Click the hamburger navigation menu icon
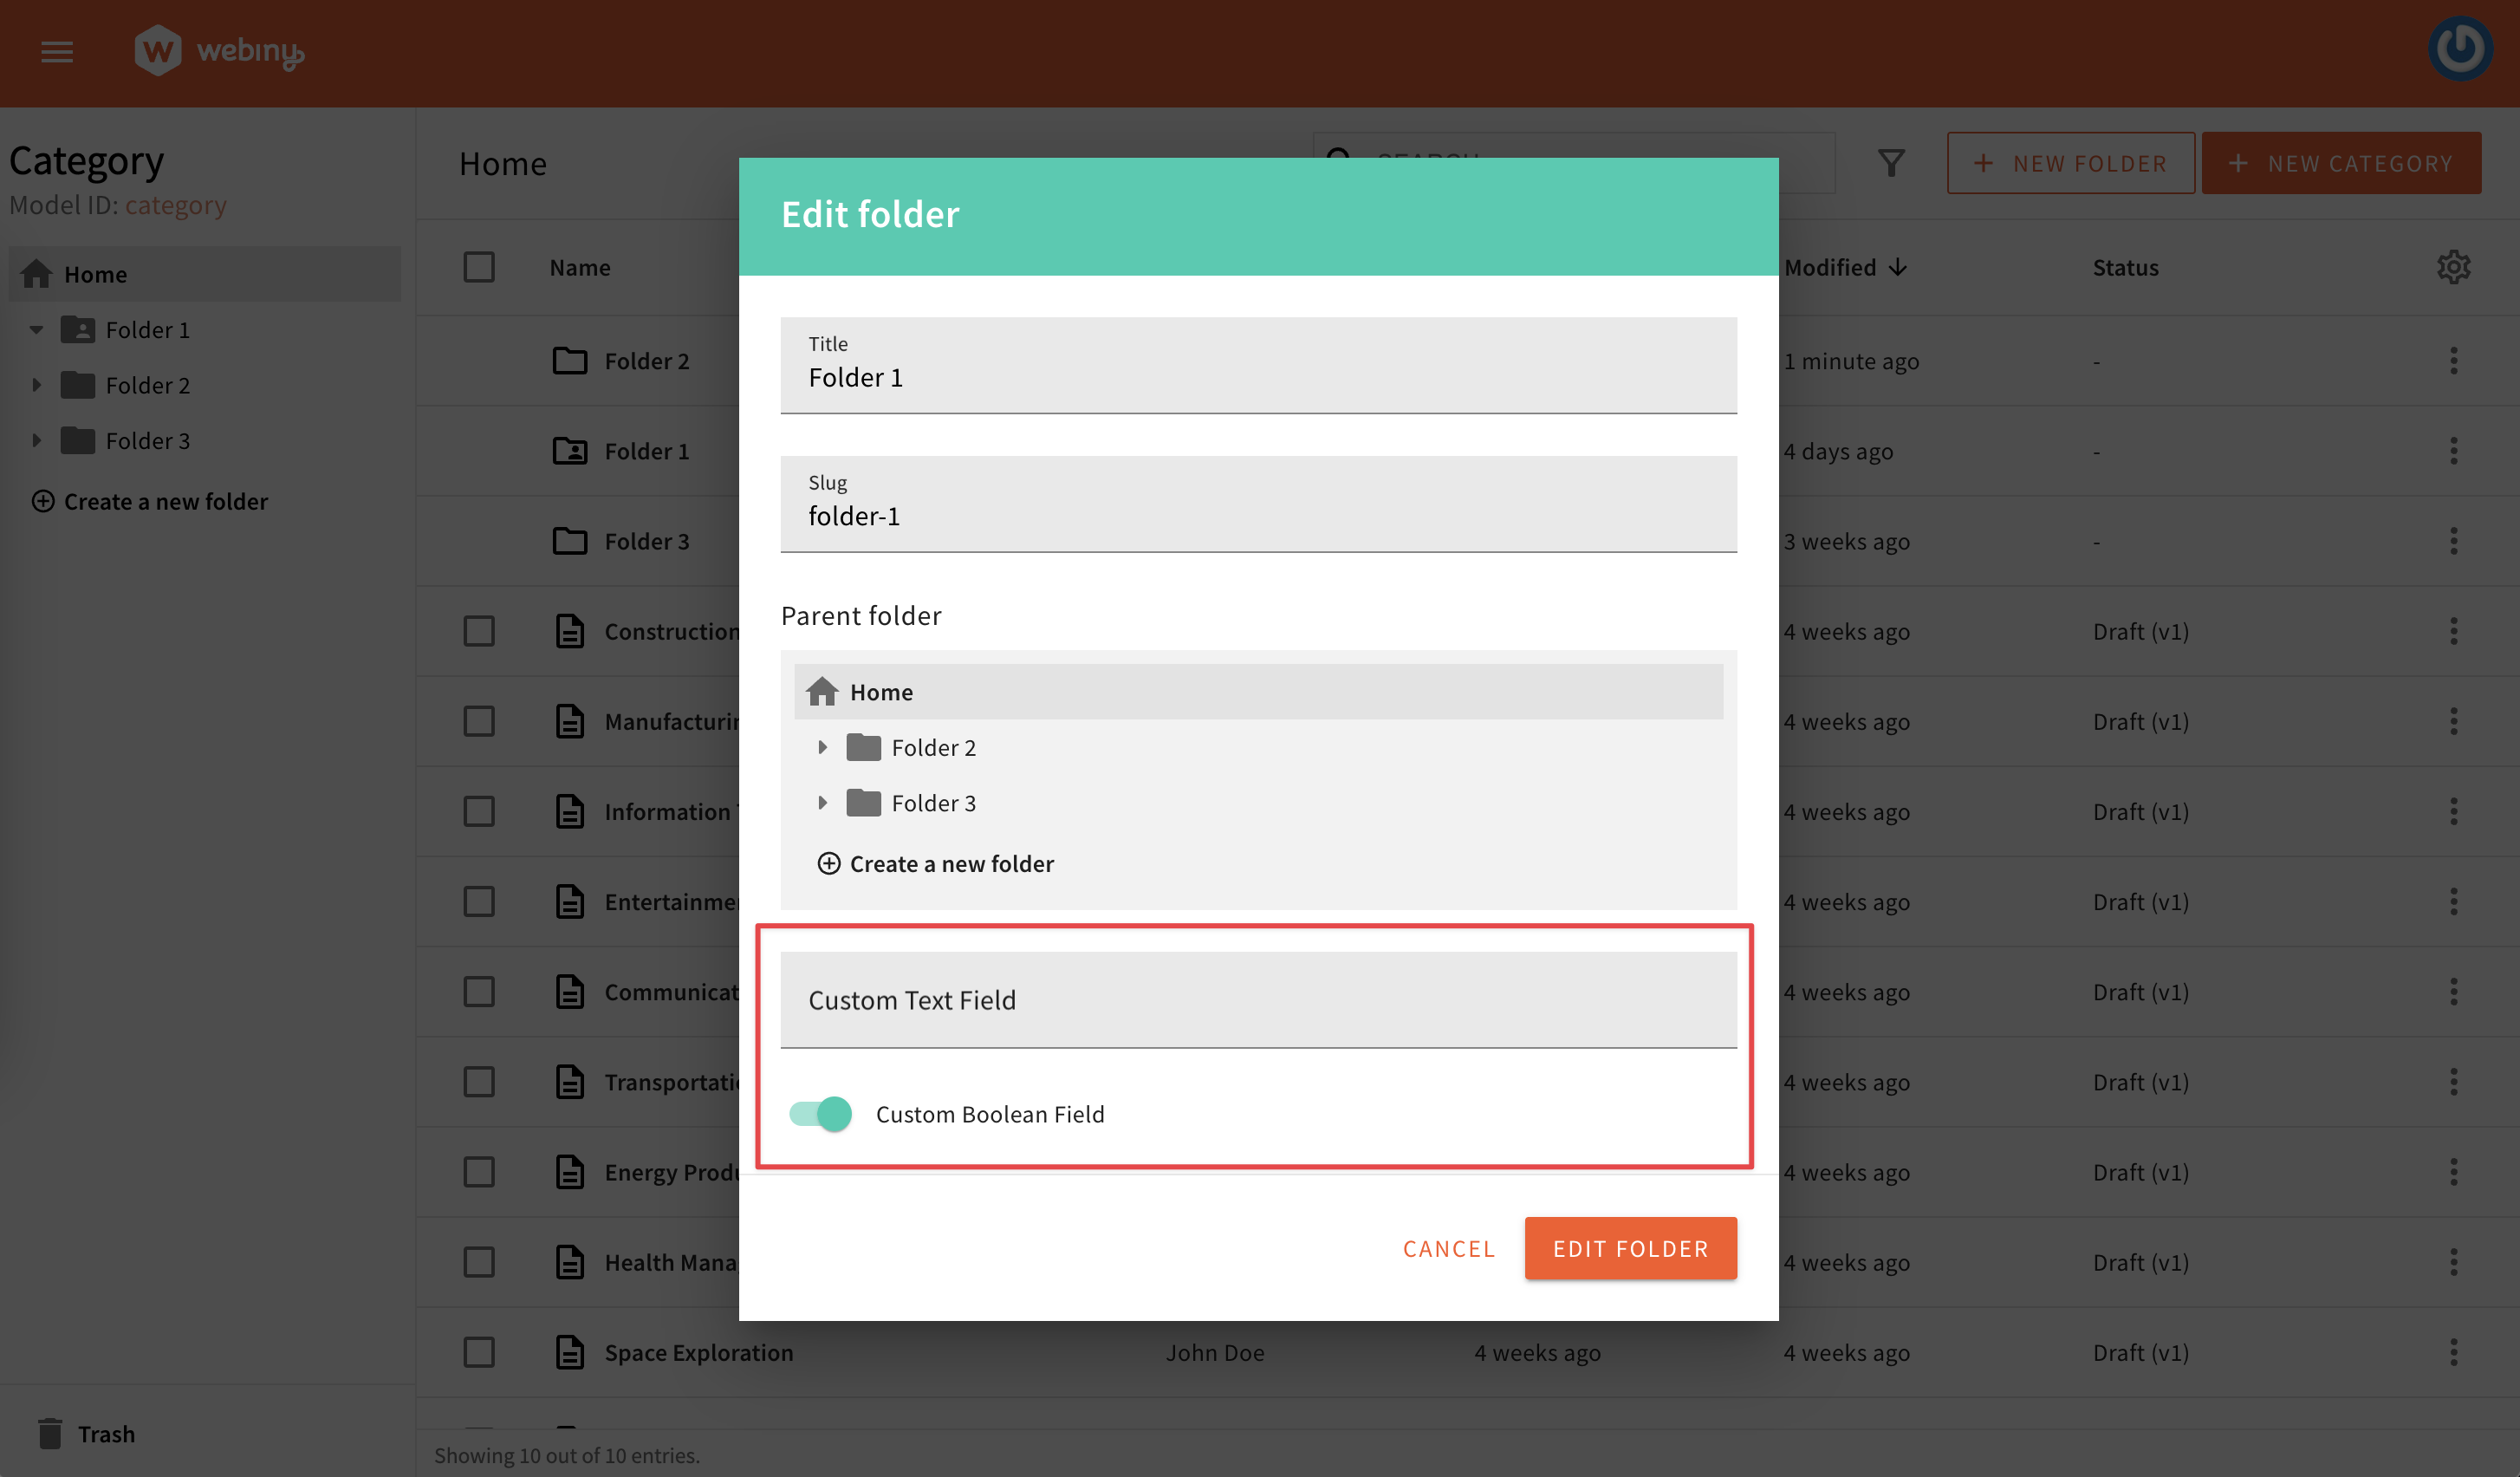Image resolution: width=2520 pixels, height=1477 pixels. click(x=57, y=52)
